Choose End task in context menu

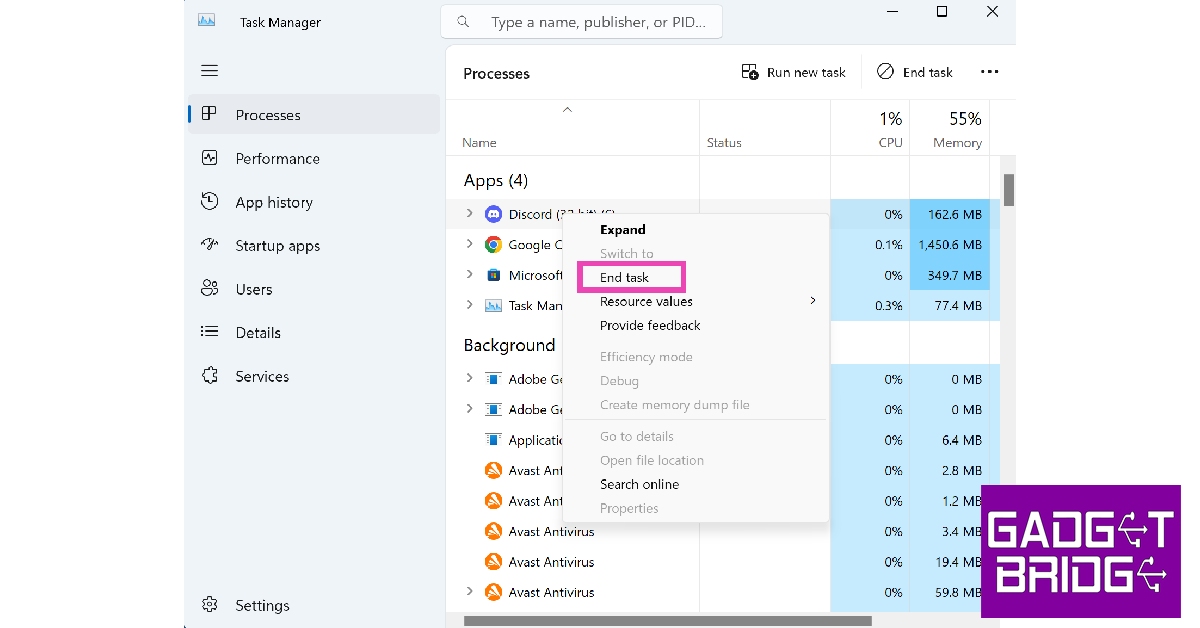(x=625, y=277)
